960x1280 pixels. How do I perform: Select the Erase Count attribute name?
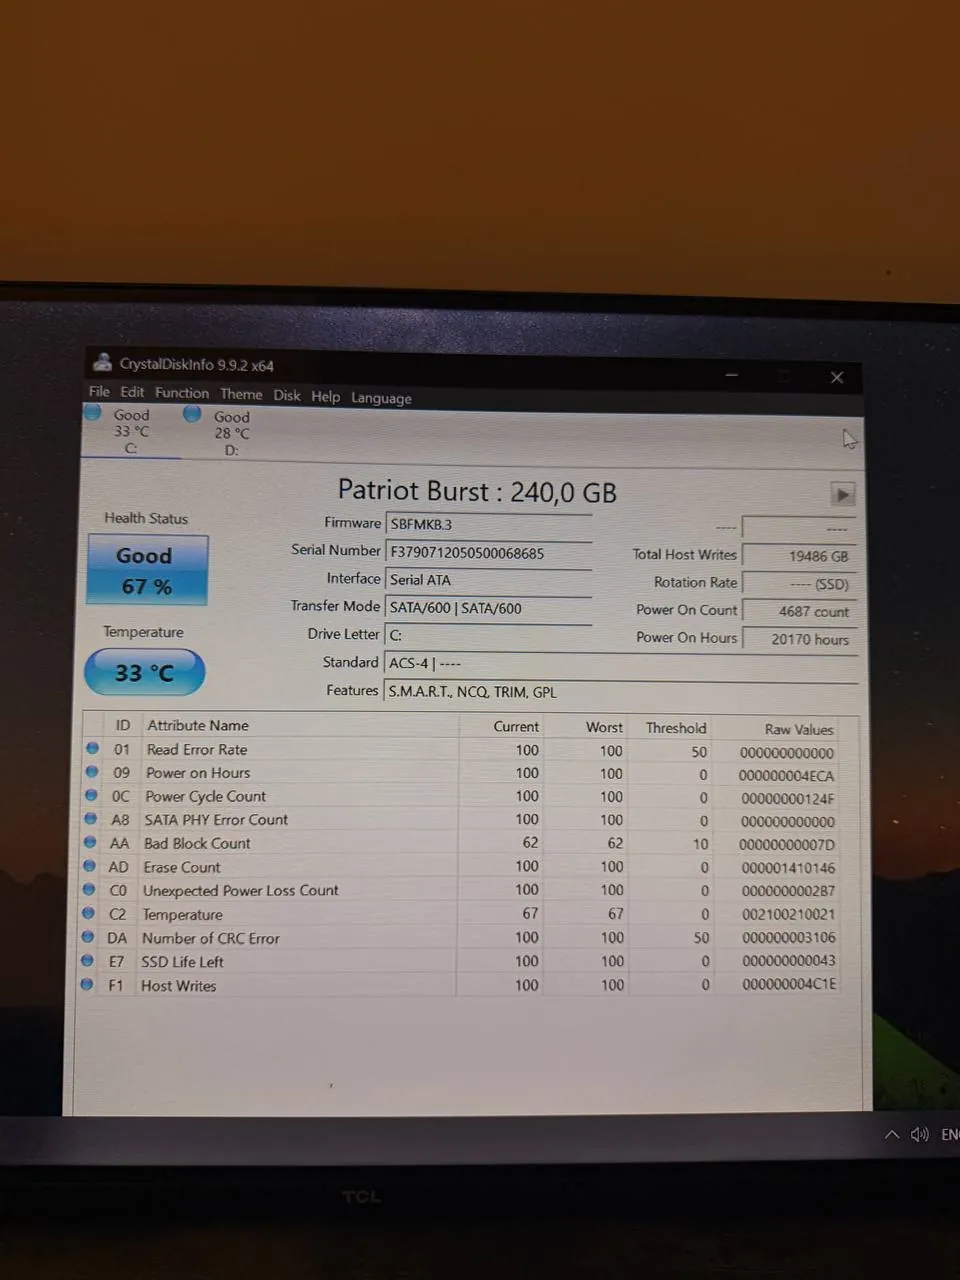click(182, 867)
